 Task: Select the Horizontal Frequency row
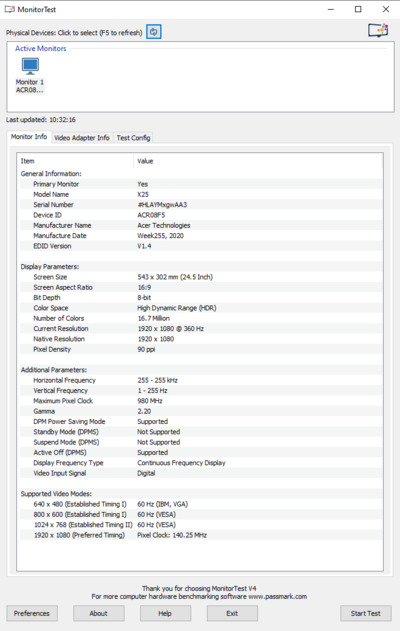200,380
